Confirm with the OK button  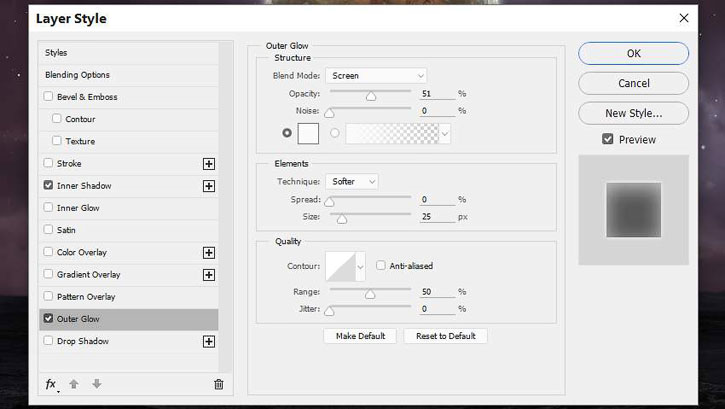tap(633, 54)
